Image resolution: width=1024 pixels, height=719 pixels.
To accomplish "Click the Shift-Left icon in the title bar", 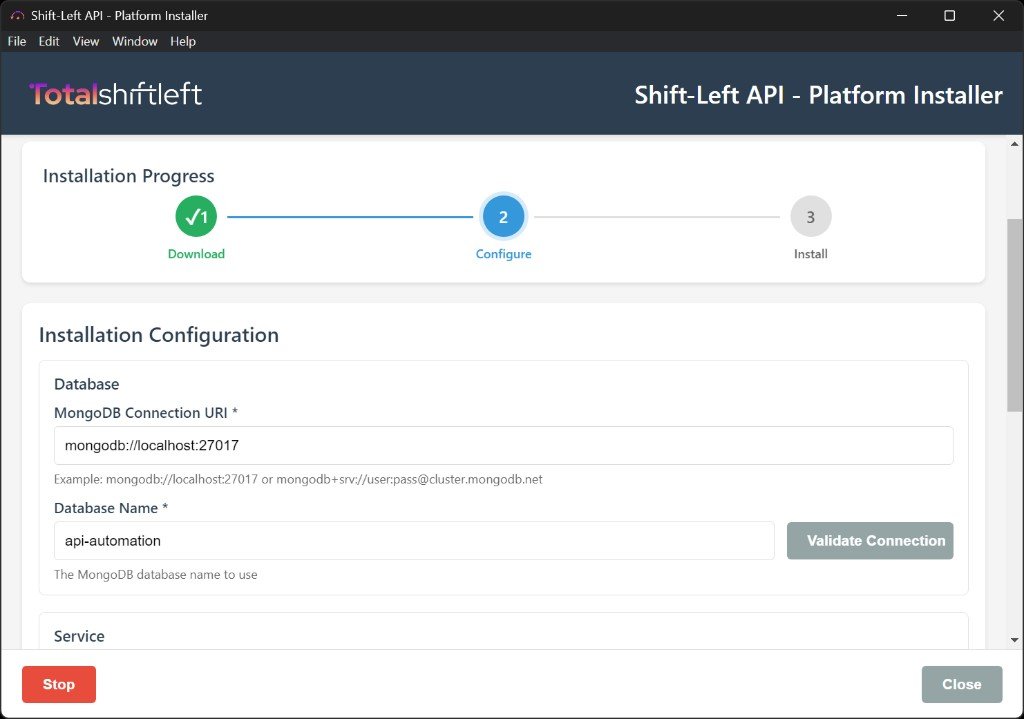I will point(13,15).
